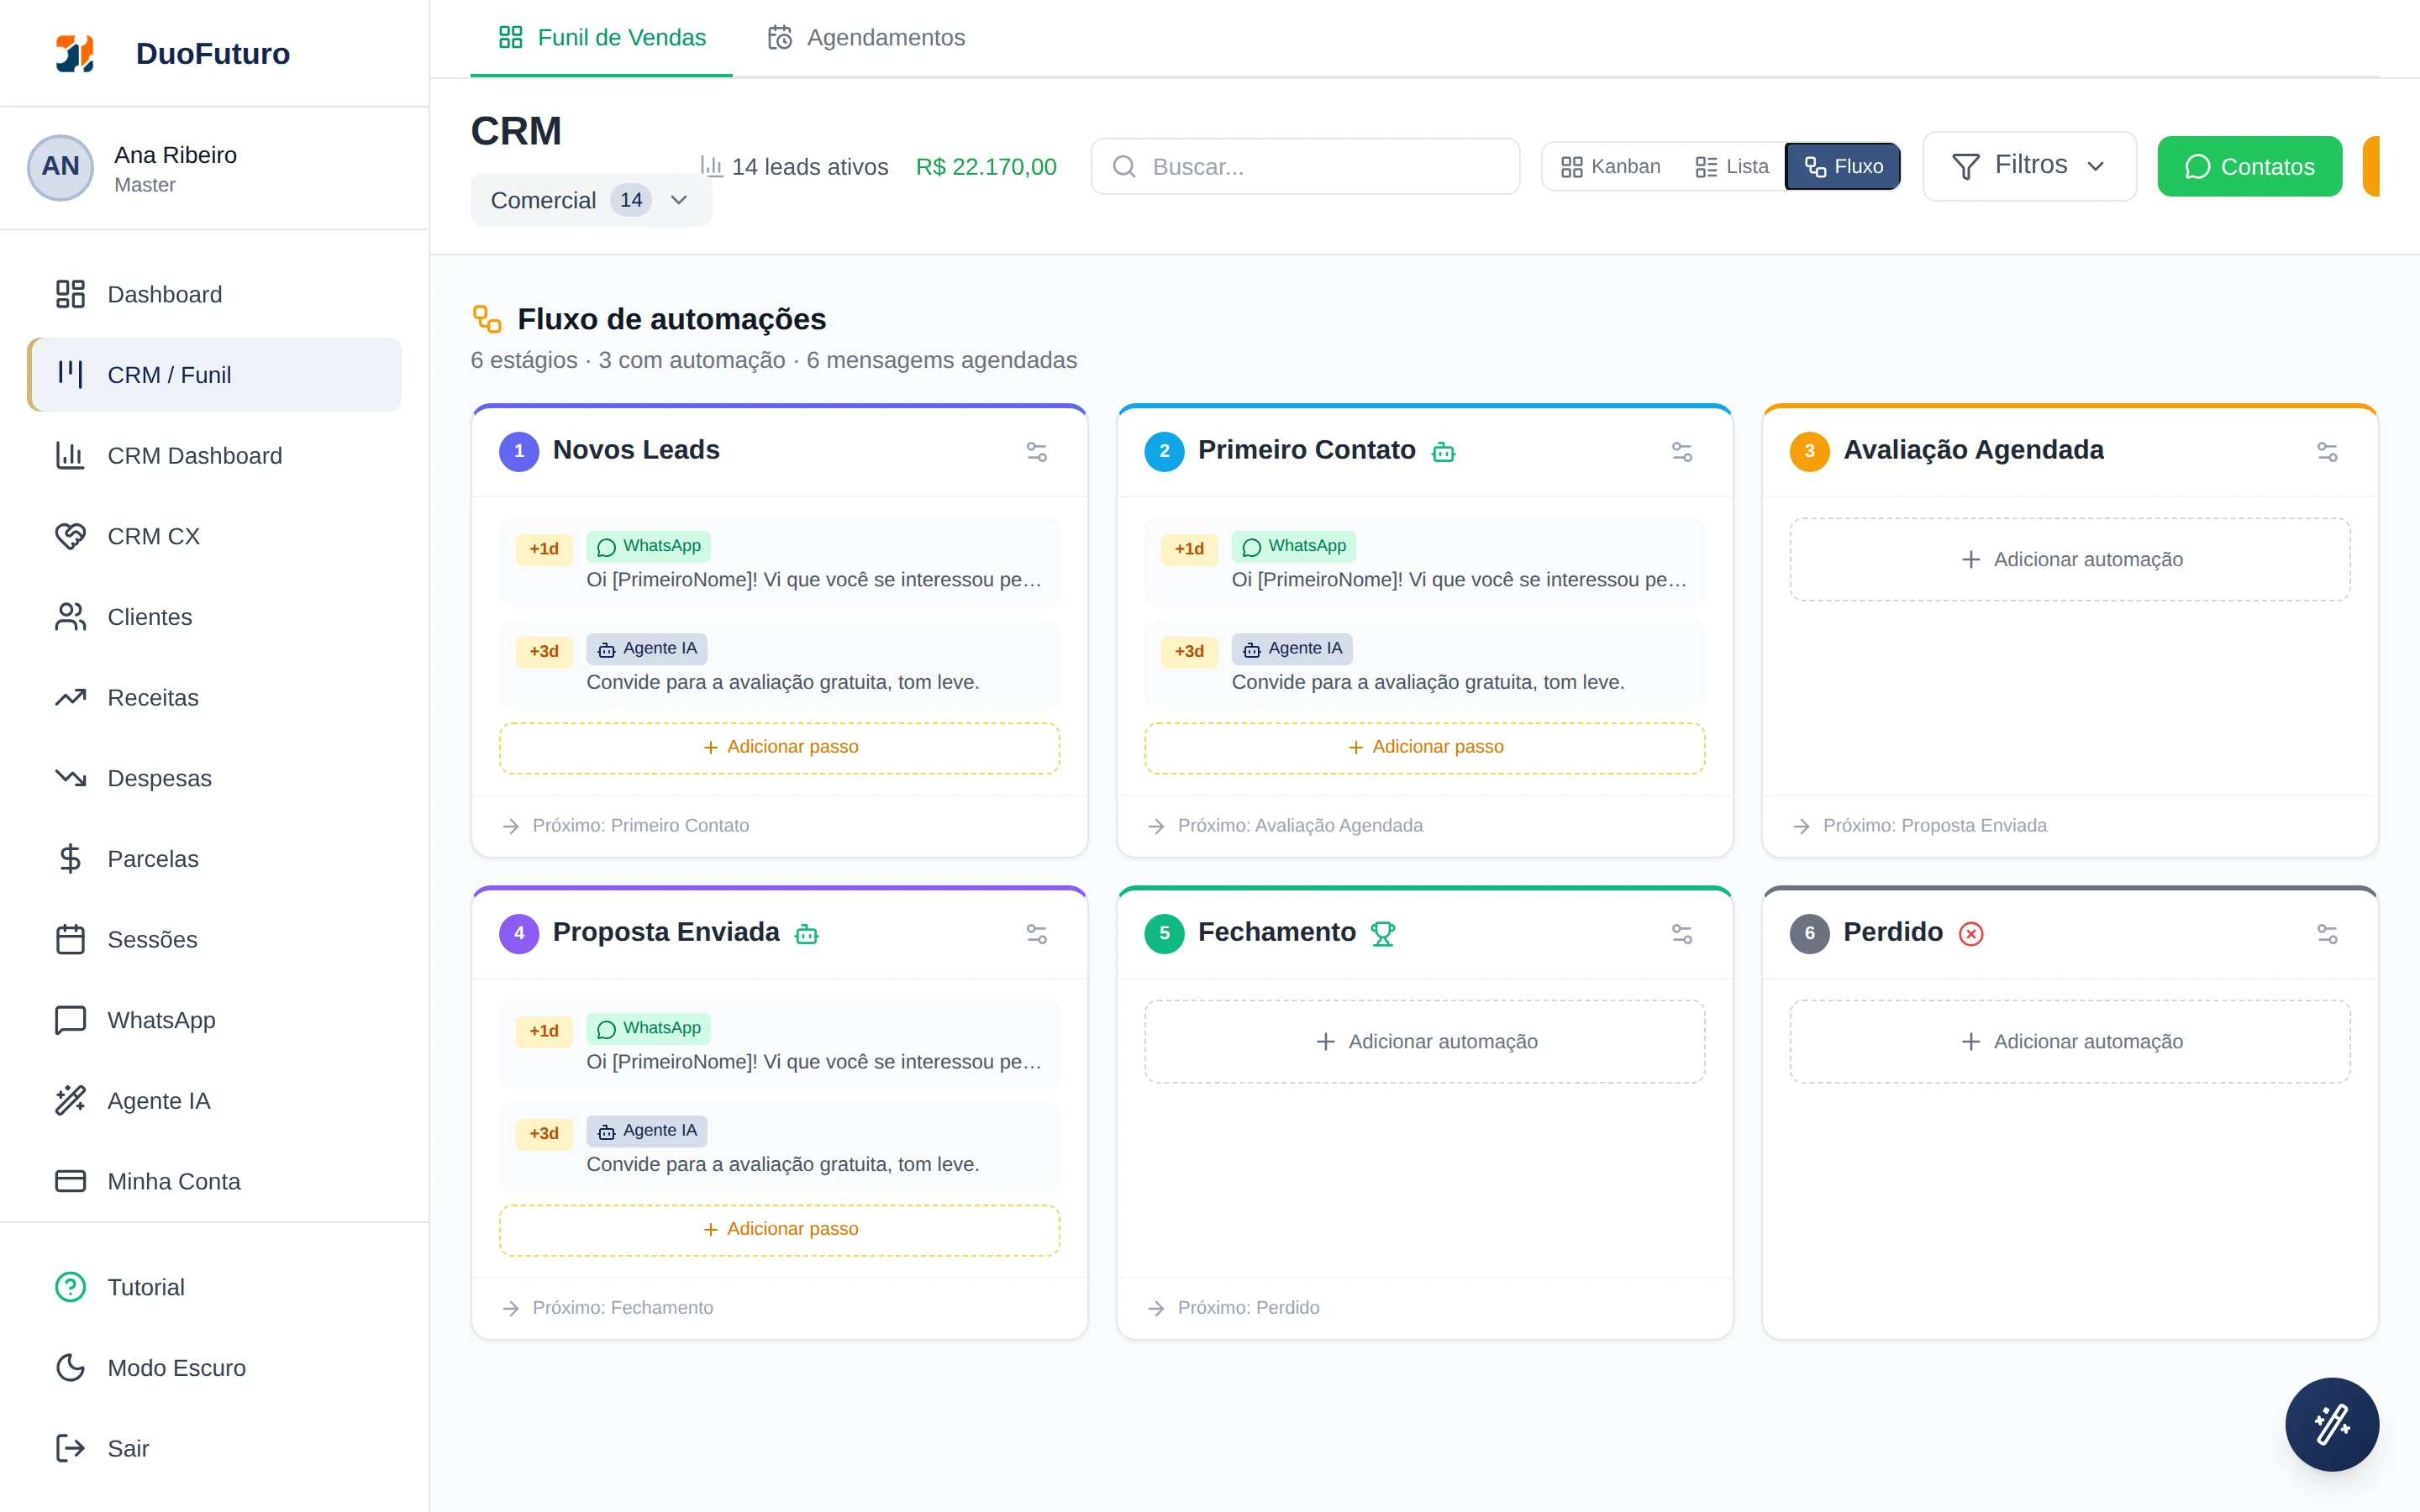The height and width of the screenshot is (1512, 2420).
Task: Click Adicionar passo under Primeiro Contato
Action: point(1424,747)
